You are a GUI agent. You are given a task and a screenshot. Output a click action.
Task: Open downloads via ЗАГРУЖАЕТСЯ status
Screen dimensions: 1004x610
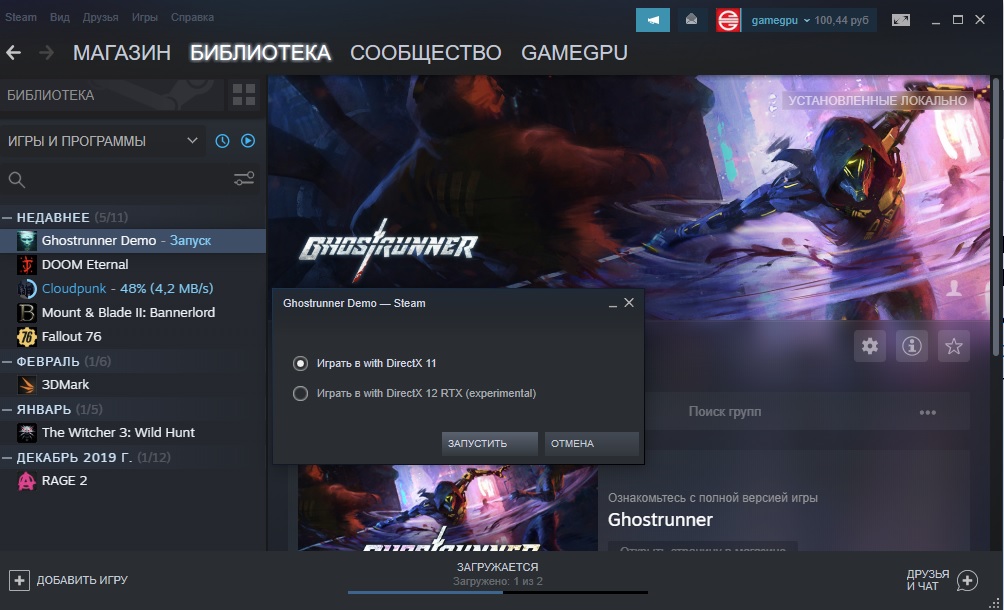[498, 567]
